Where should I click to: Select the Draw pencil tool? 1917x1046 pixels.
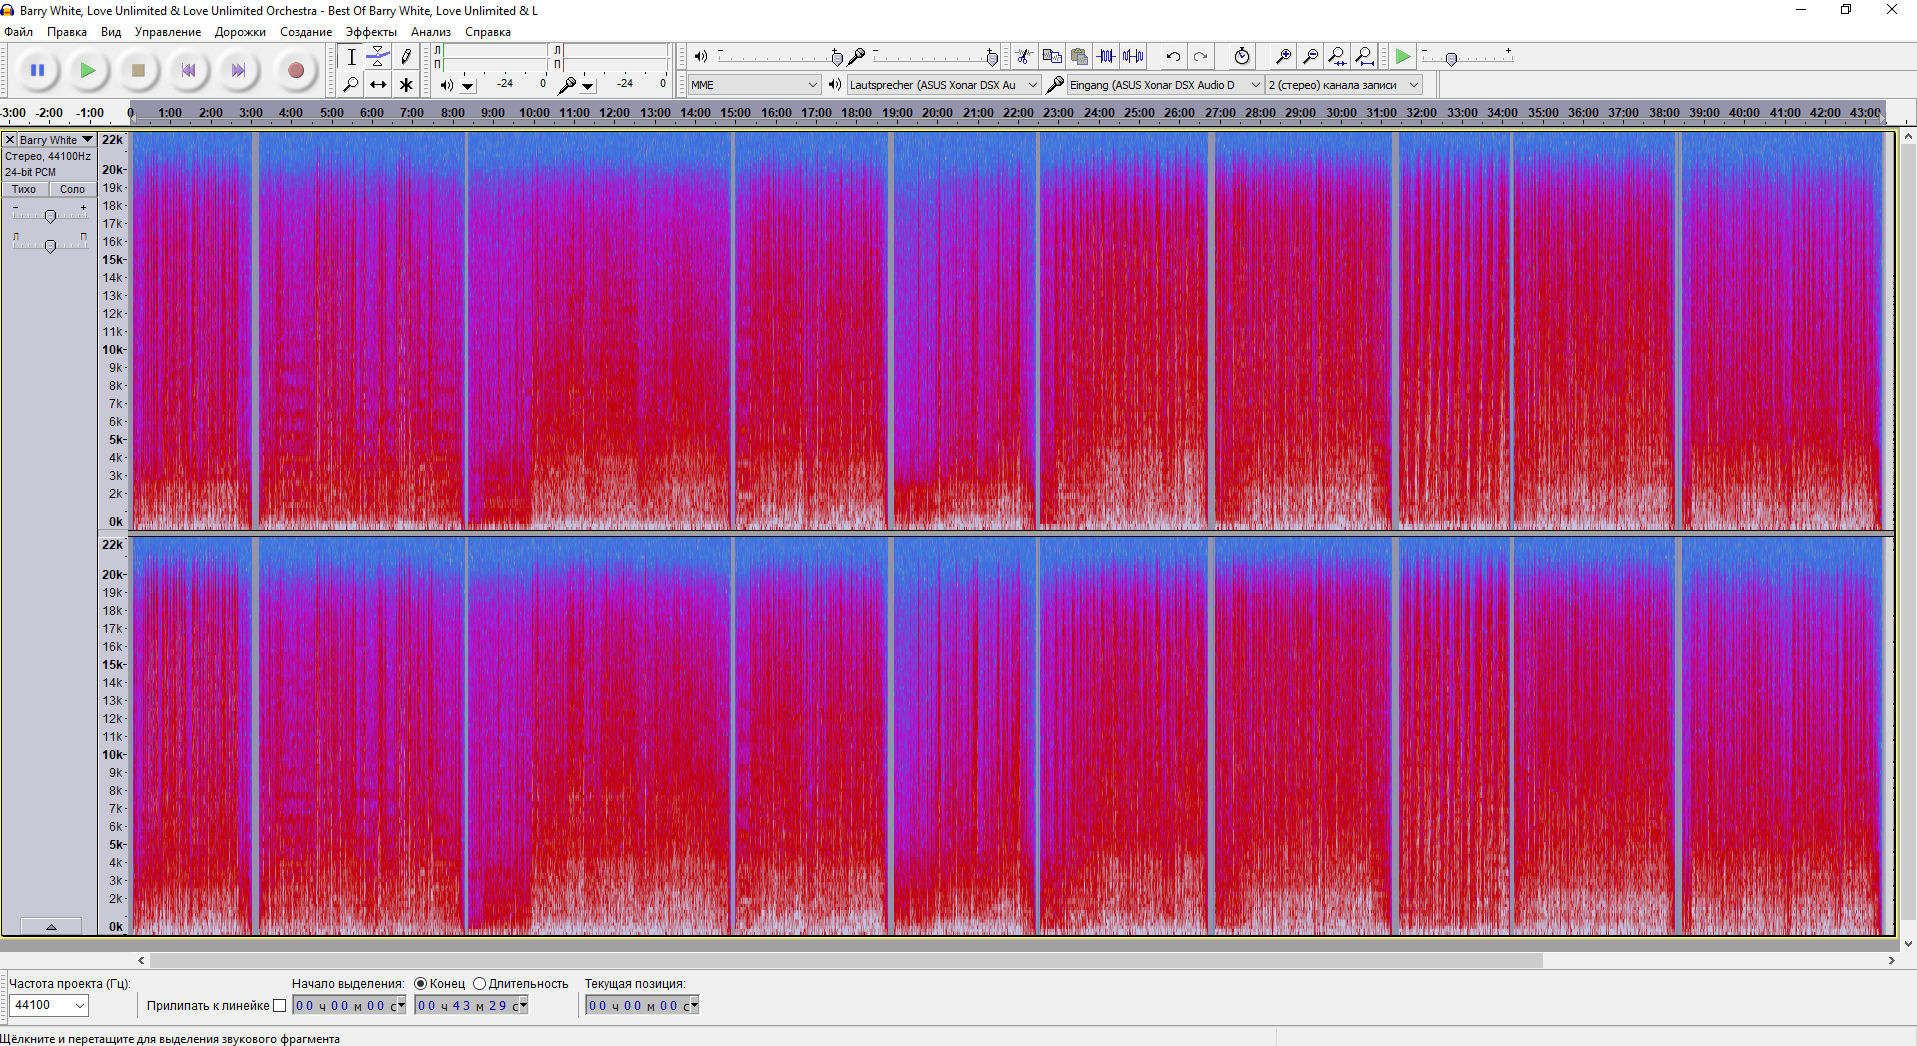click(406, 57)
